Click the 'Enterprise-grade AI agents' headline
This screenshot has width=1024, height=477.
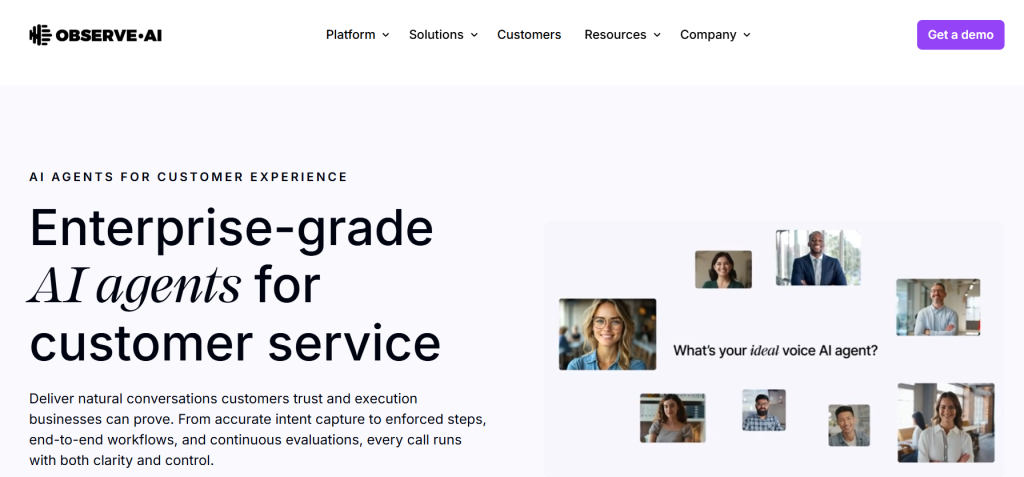232,256
